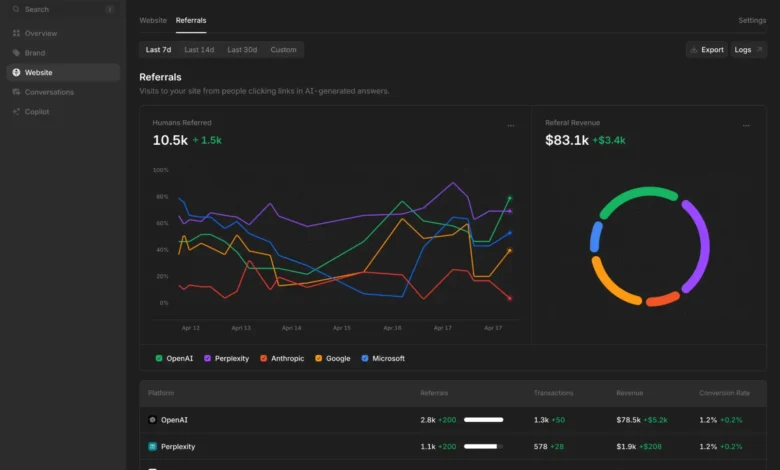The width and height of the screenshot is (780, 470).
Task: Click the OpenAI logo in table row
Action: click(152, 420)
